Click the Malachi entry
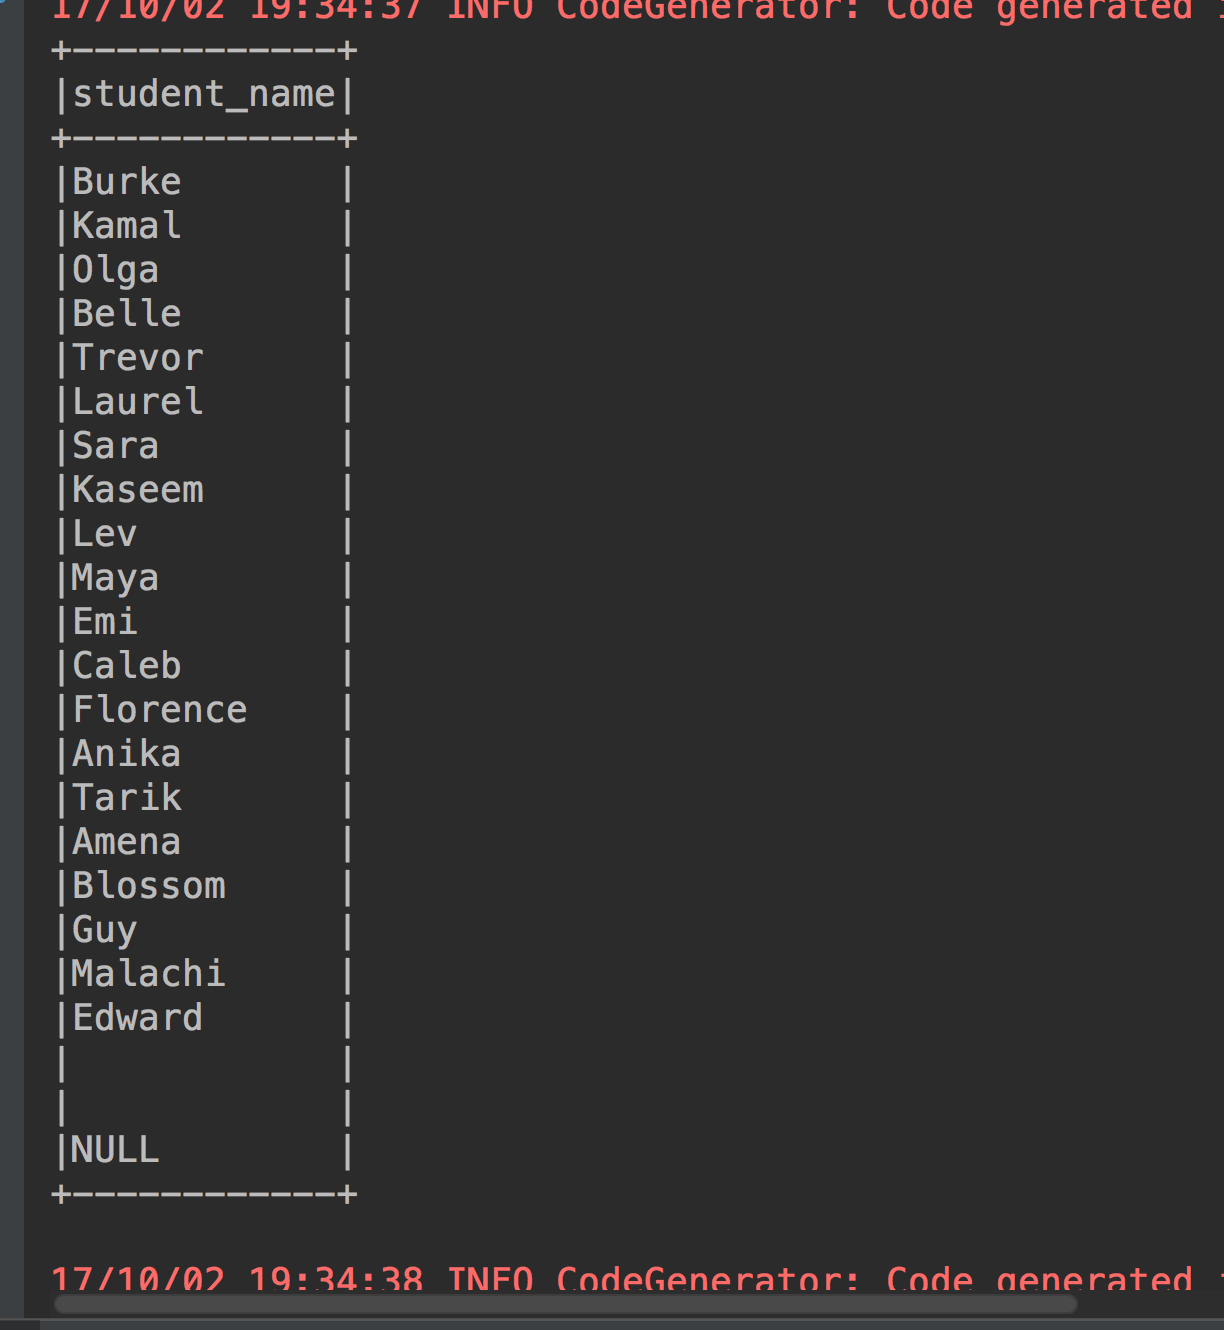This screenshot has width=1224, height=1330. [149, 974]
